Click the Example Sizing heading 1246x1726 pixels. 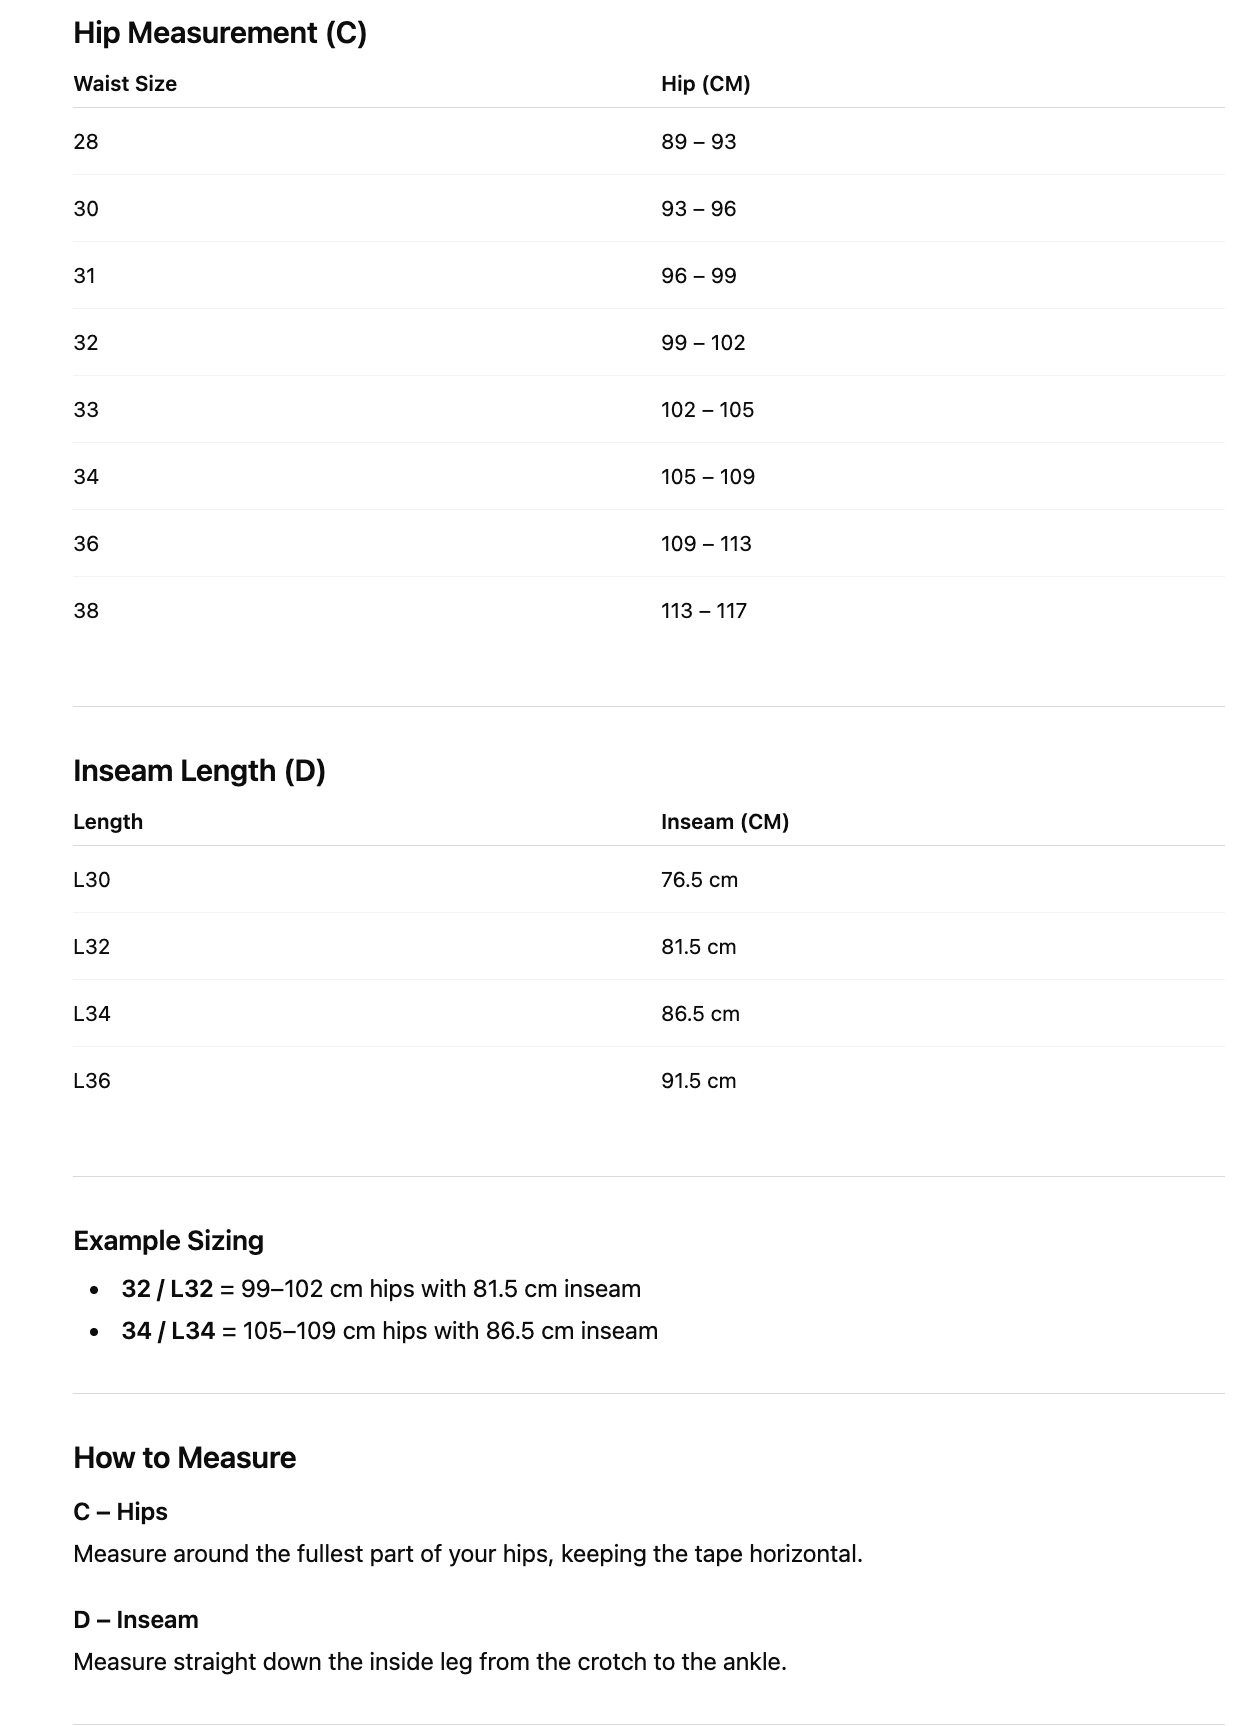coord(168,1241)
